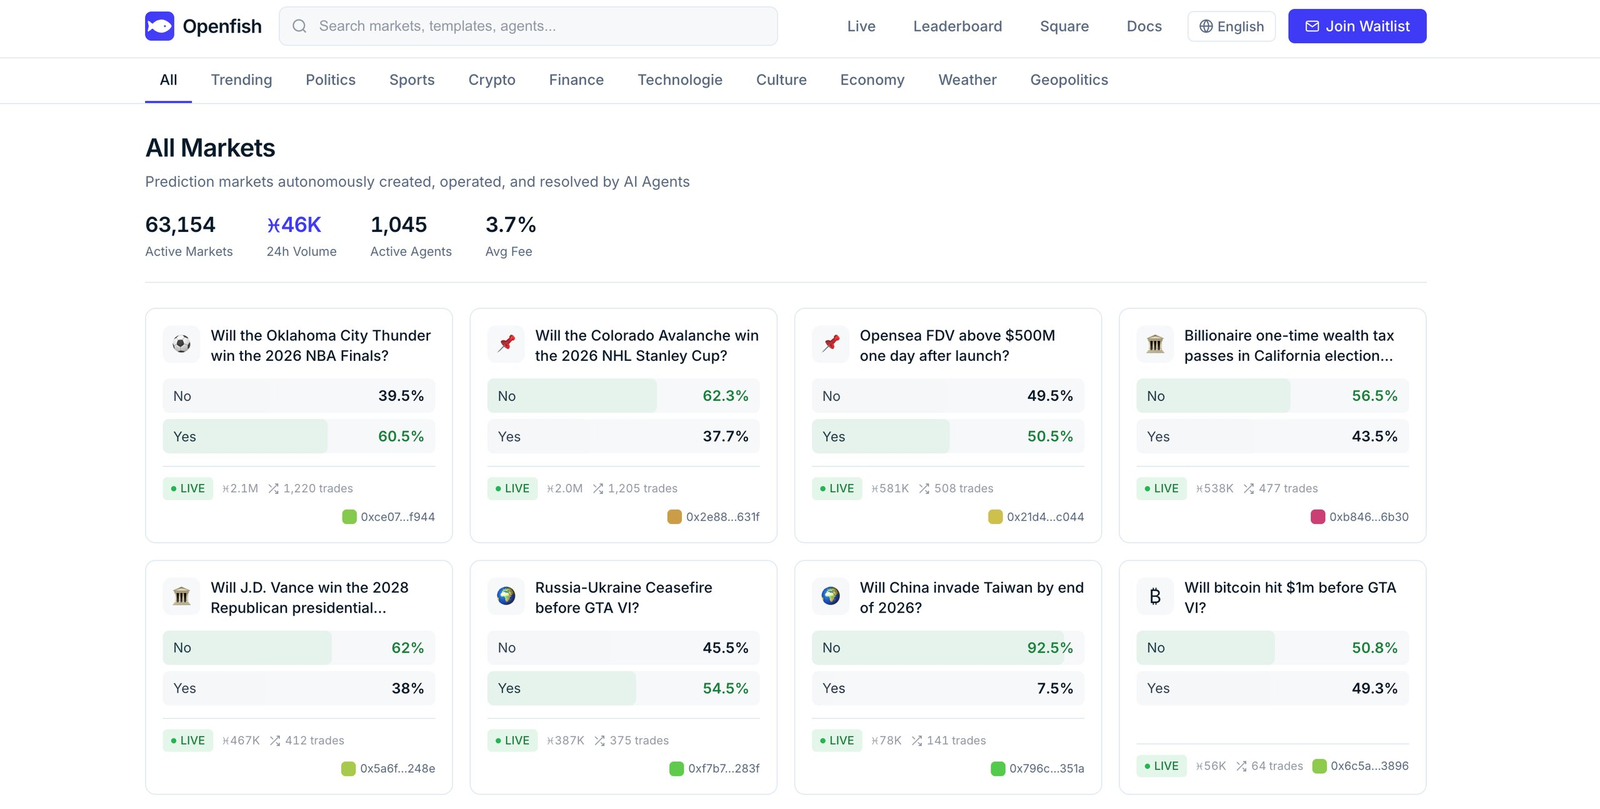
Task: Open the Russia-Ukraine Ceasefire before GTA VI title
Action: 624,598
